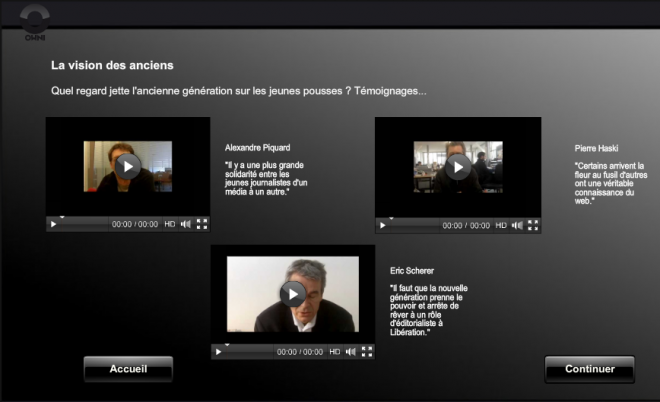Open Eric Scherer video in fullscreen
The height and width of the screenshot is (402, 660).
367,352
